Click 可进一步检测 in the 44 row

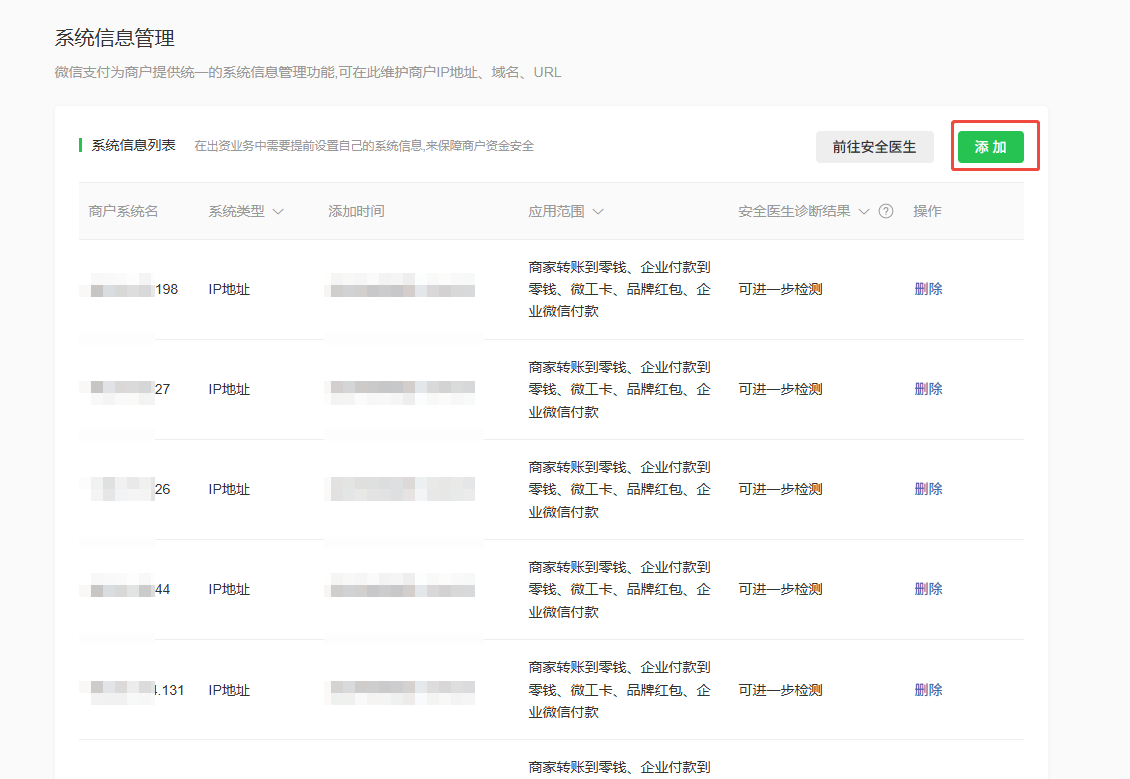point(780,589)
